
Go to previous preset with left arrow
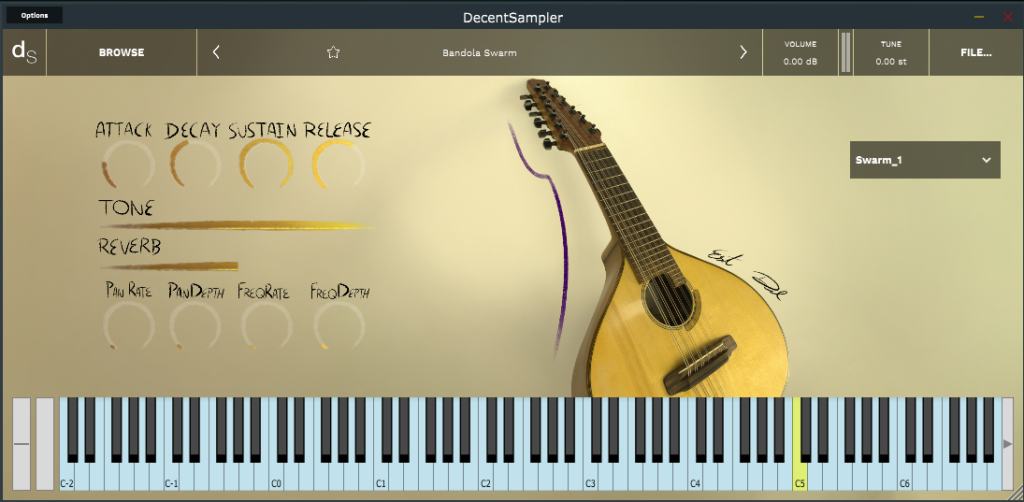click(x=216, y=52)
